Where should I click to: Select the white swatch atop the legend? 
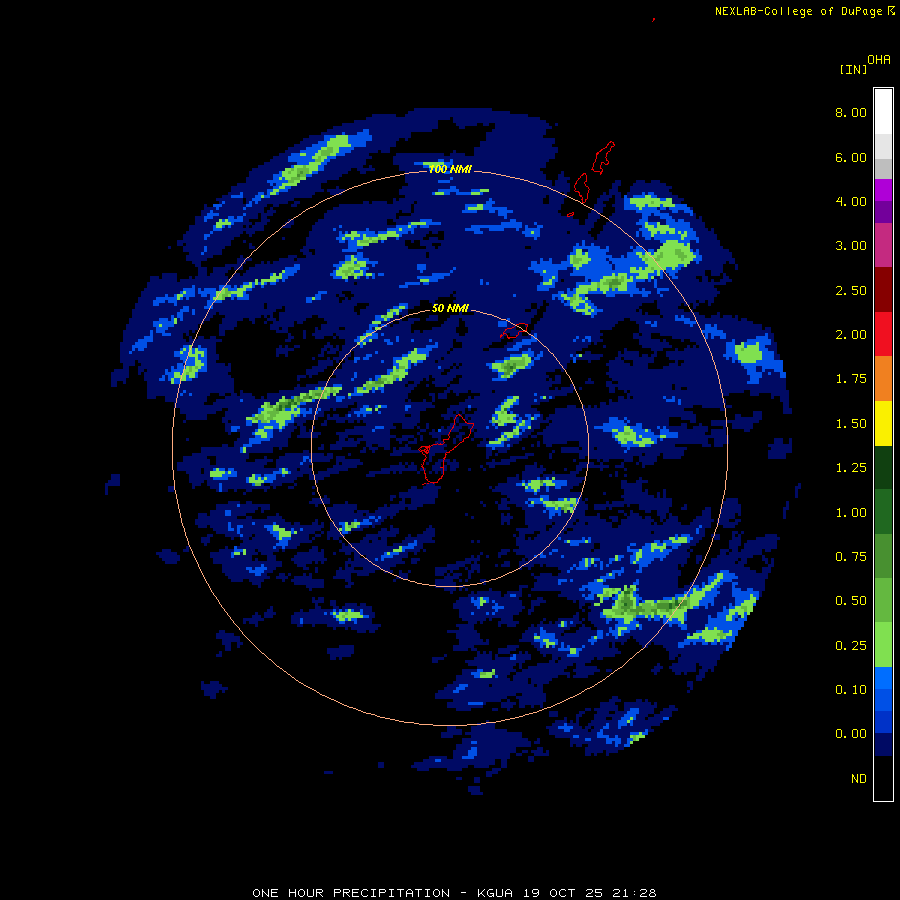(883, 112)
